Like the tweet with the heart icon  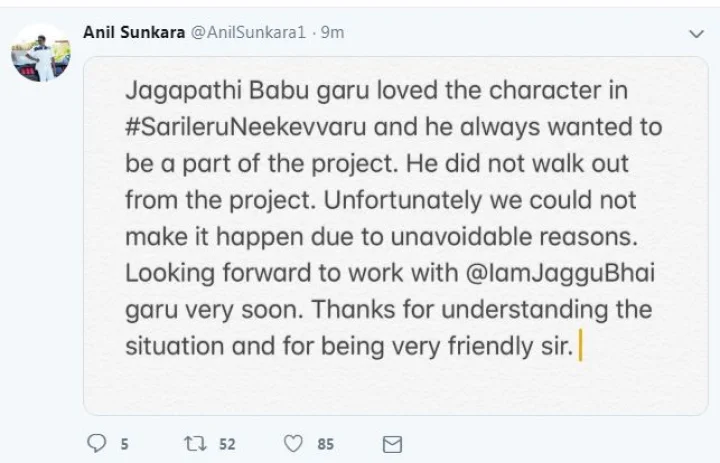(x=294, y=443)
